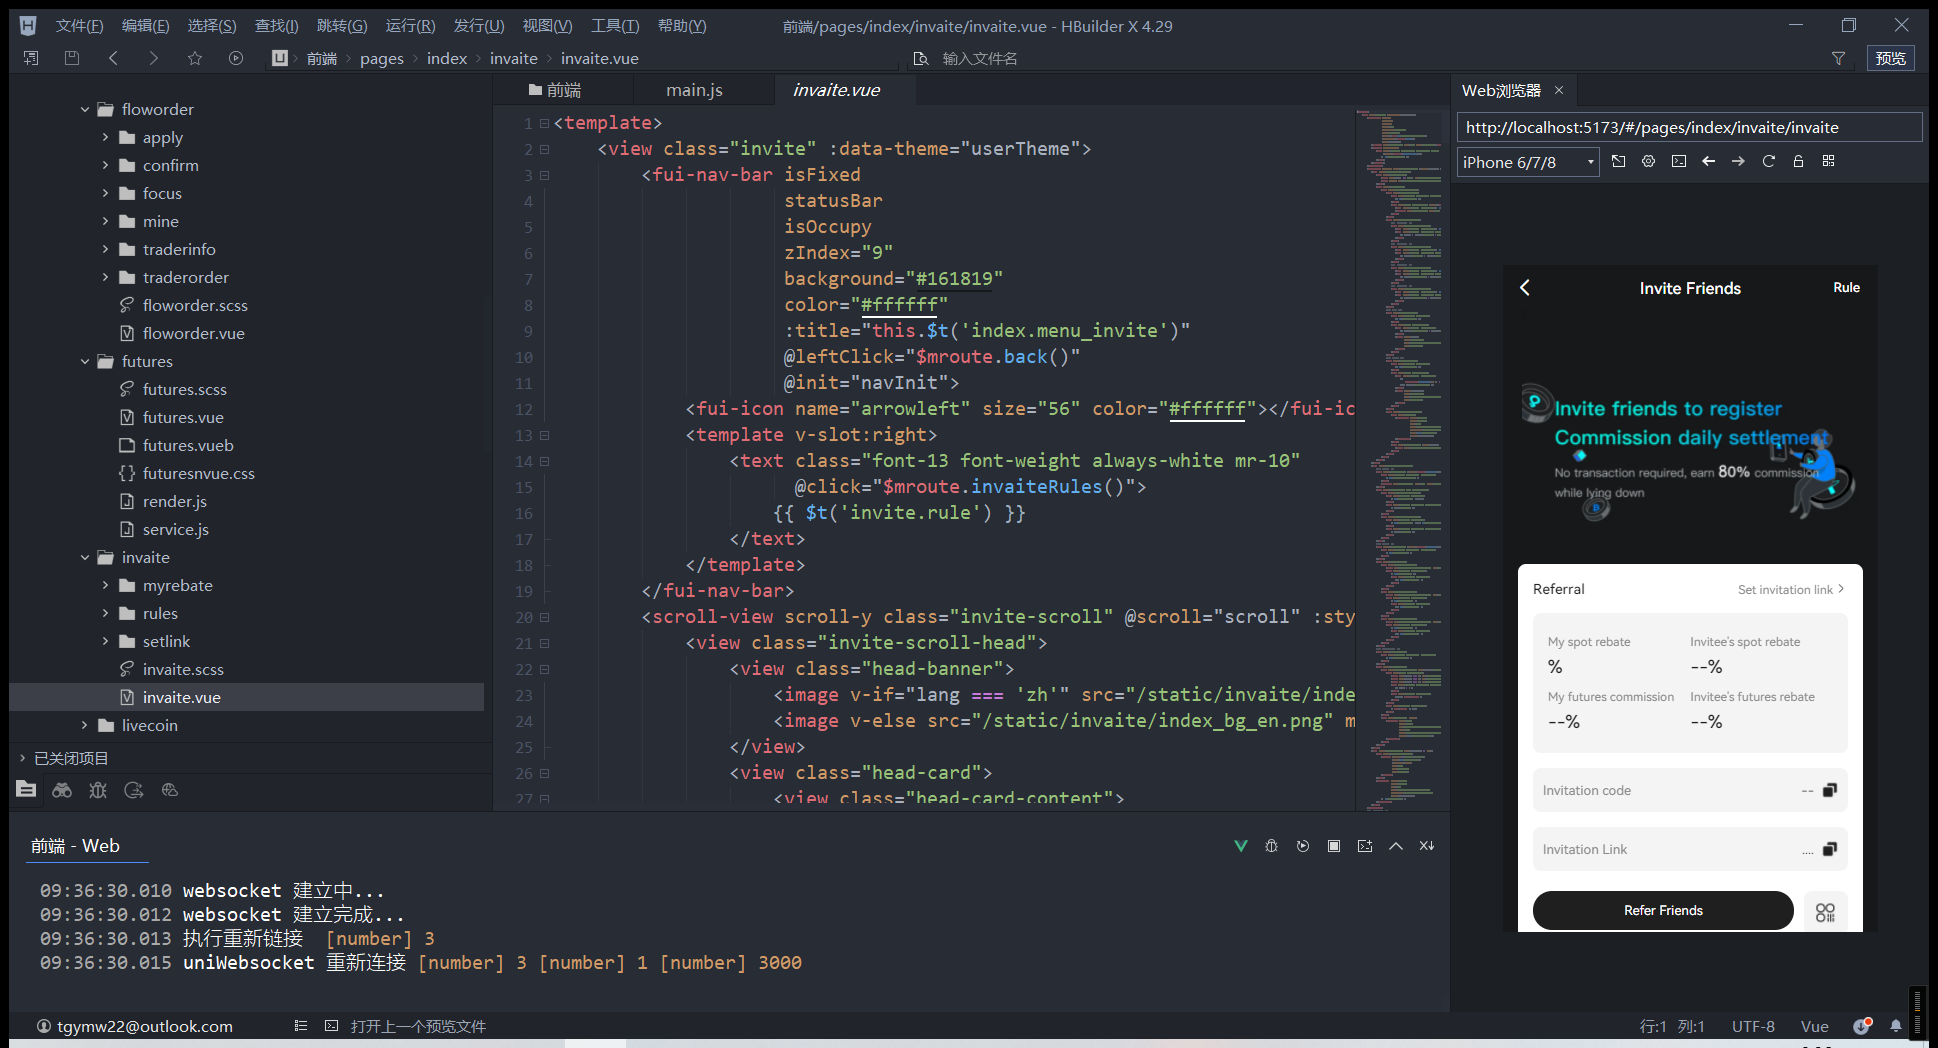Image resolution: width=1938 pixels, height=1048 pixels.
Task: Click the reload icon in Web browser toolbar
Action: point(1768,161)
